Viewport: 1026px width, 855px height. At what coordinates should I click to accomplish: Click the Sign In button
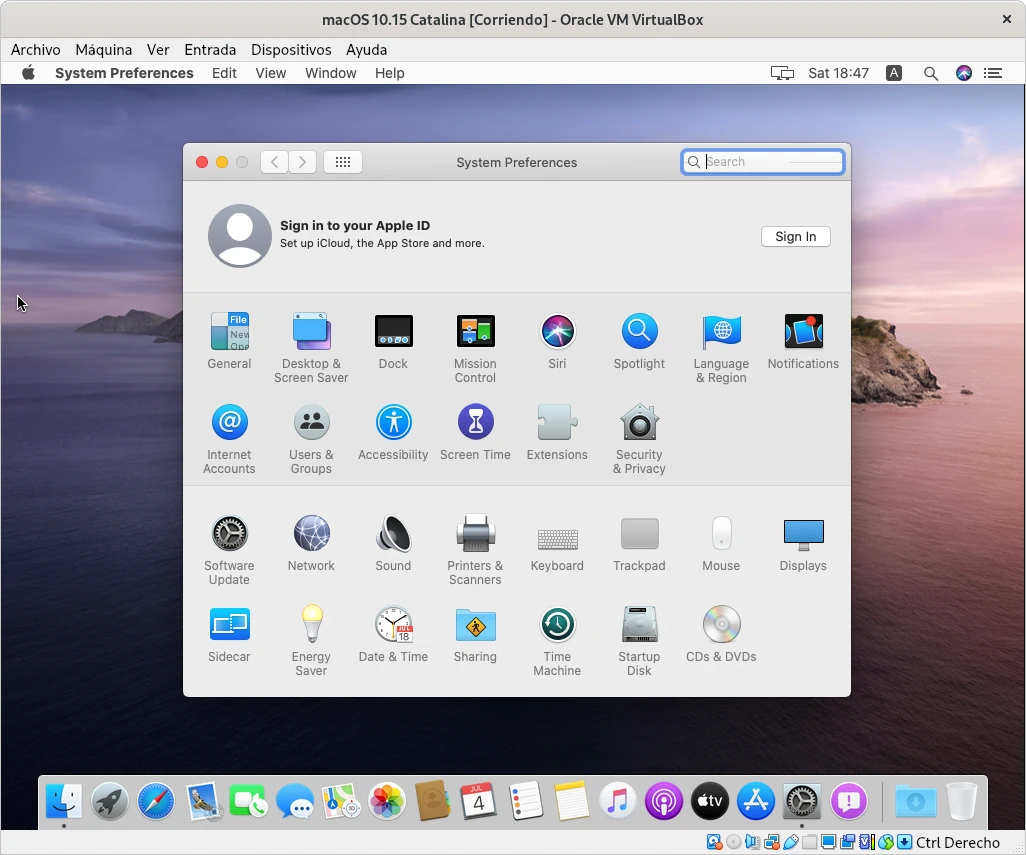coord(795,237)
